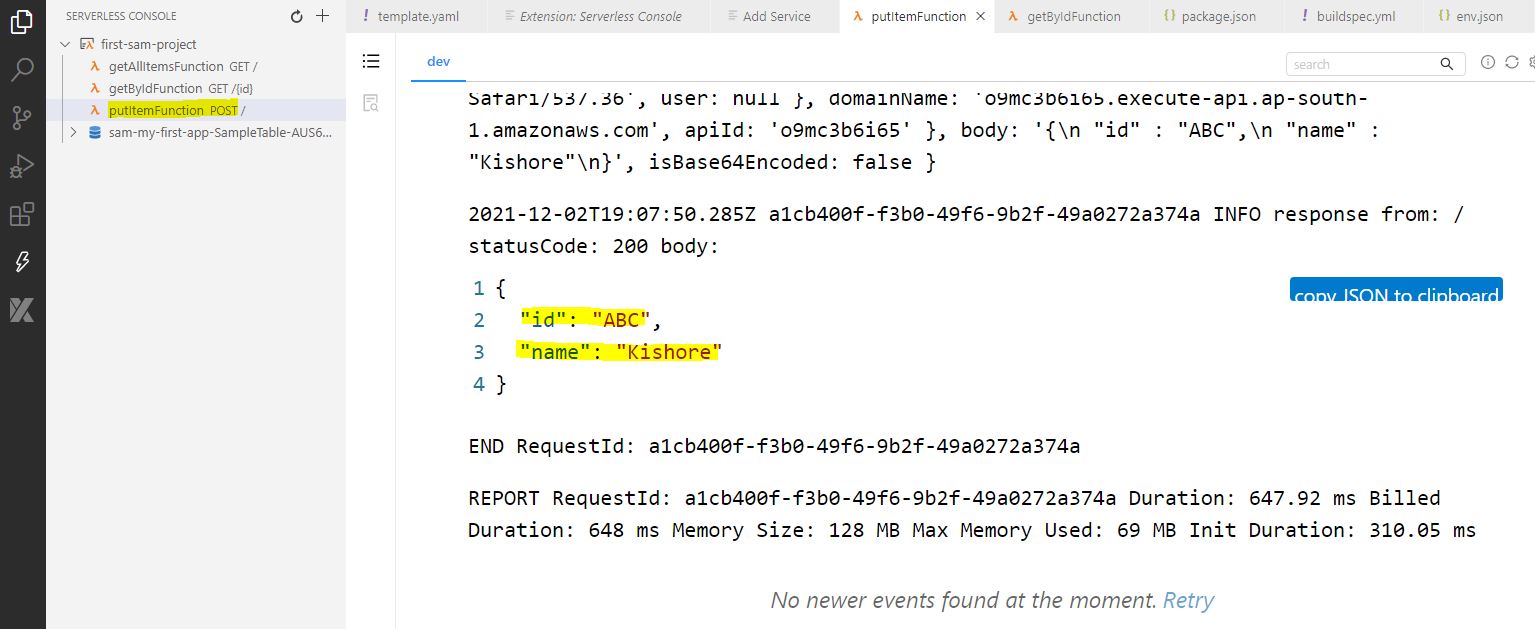The height and width of the screenshot is (629, 1535).
Task: Open Run and Debug view
Action: 21,166
